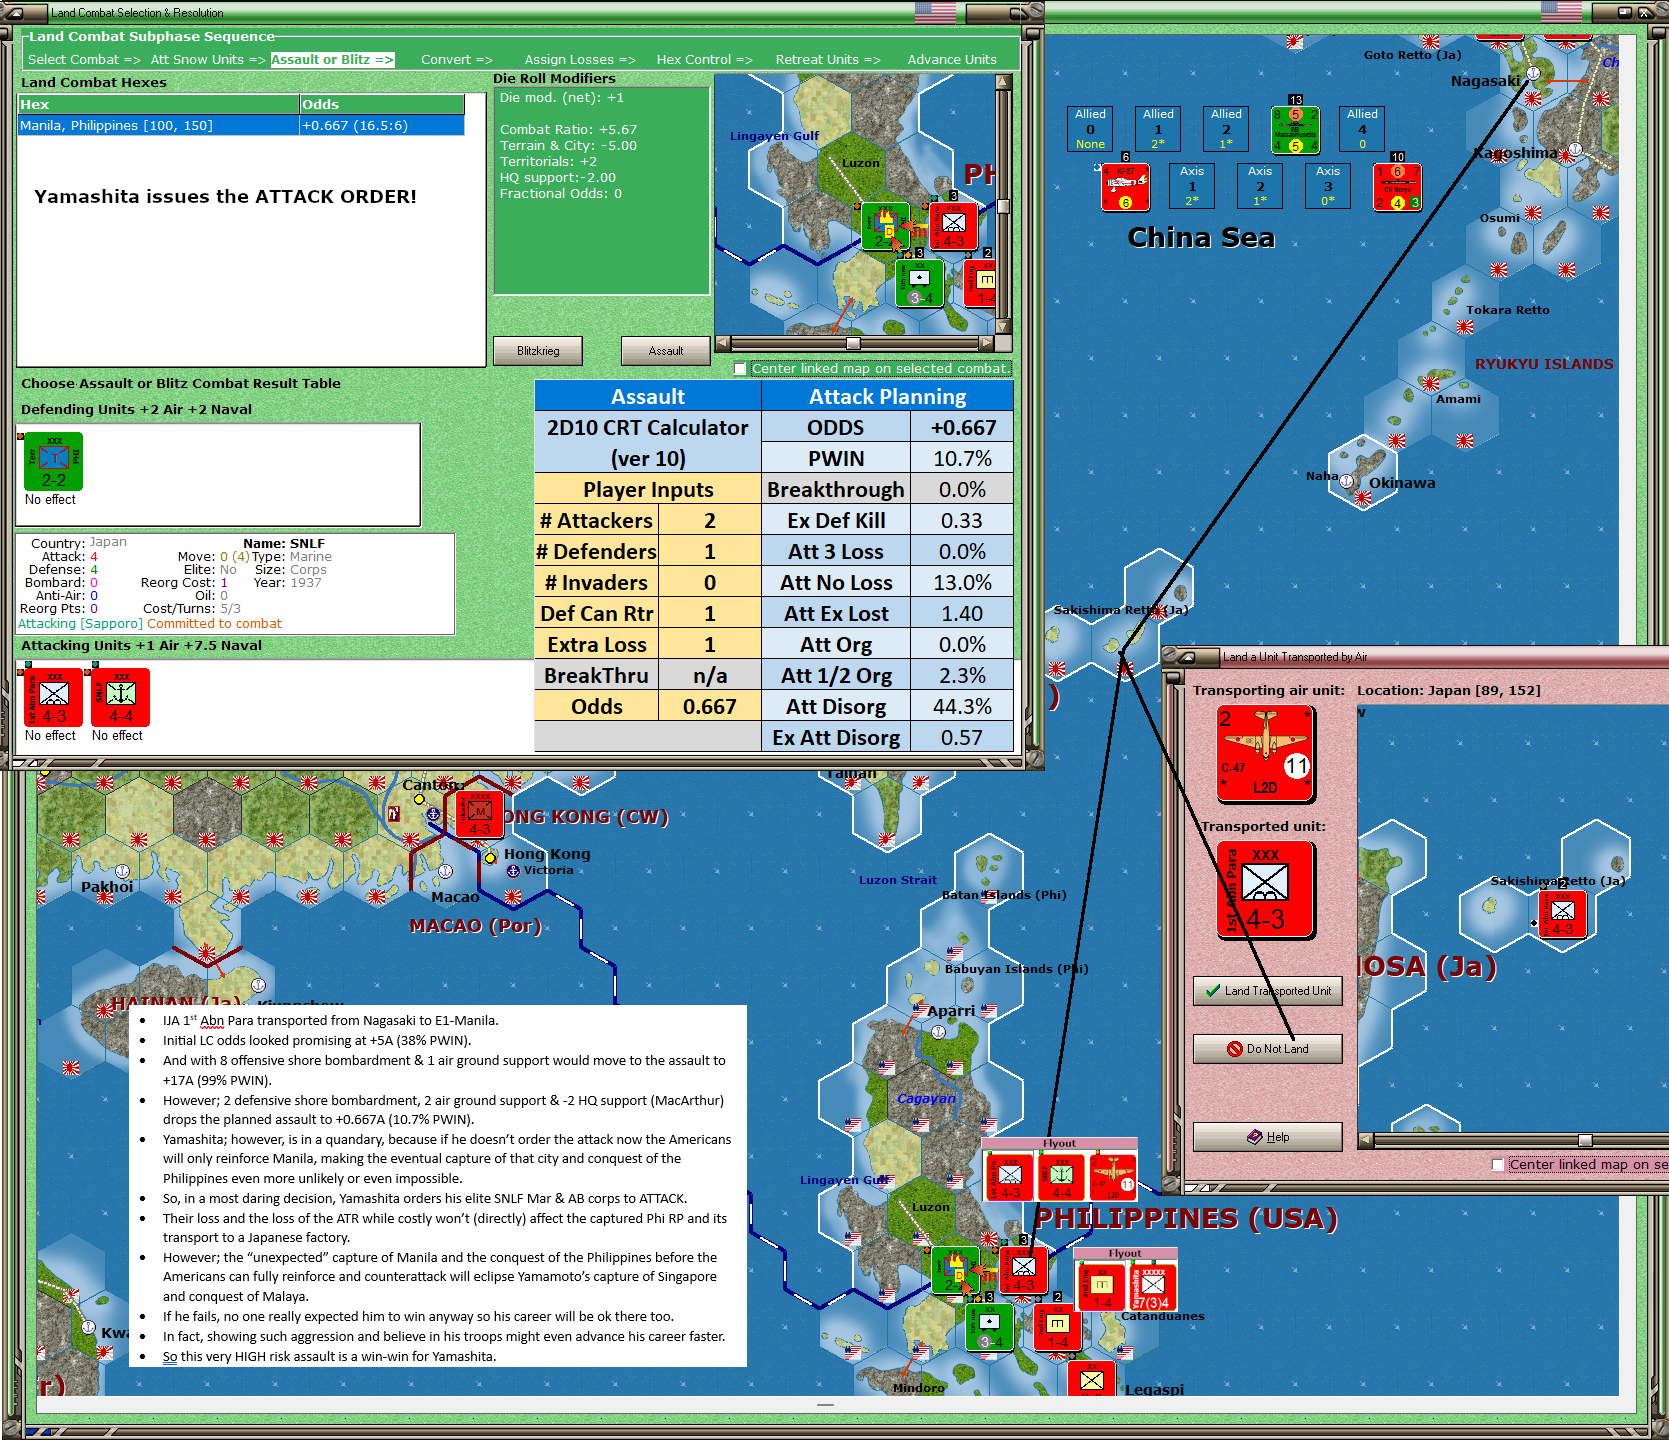Image resolution: width=1669 pixels, height=1440 pixels.
Task: Select the green naval counter stack marked 13
Action: click(1295, 130)
